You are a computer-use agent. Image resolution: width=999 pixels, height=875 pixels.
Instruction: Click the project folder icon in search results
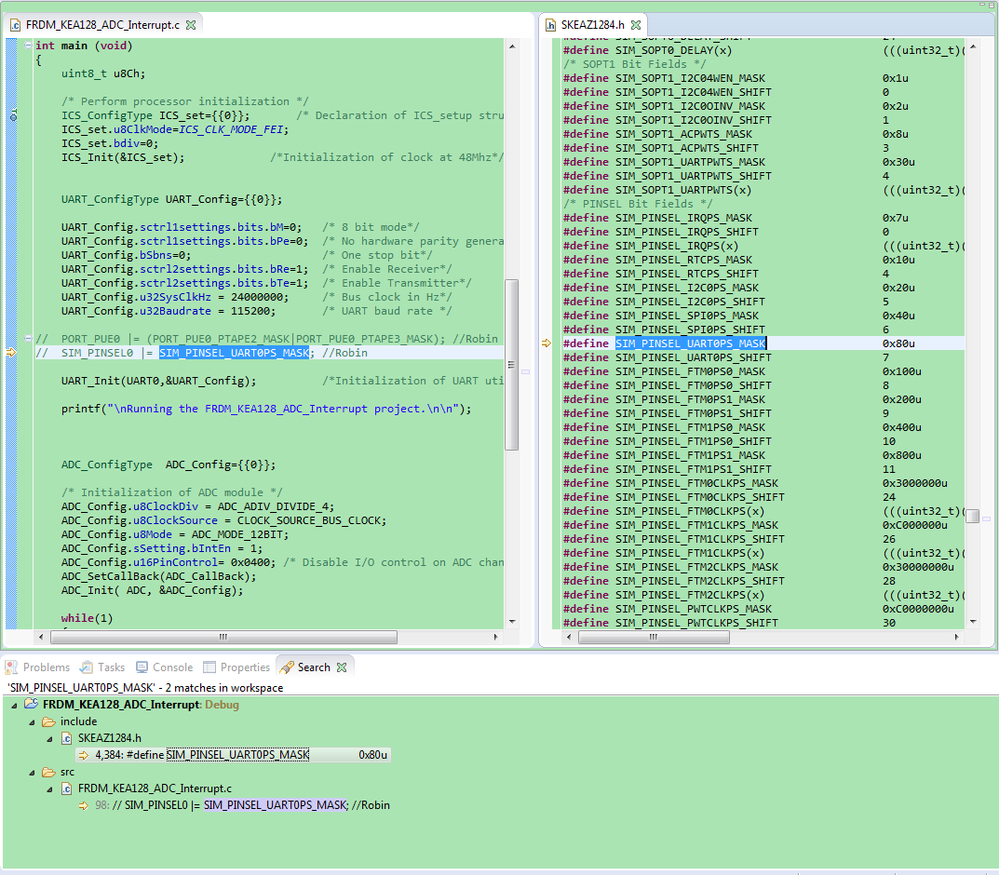pos(31,704)
